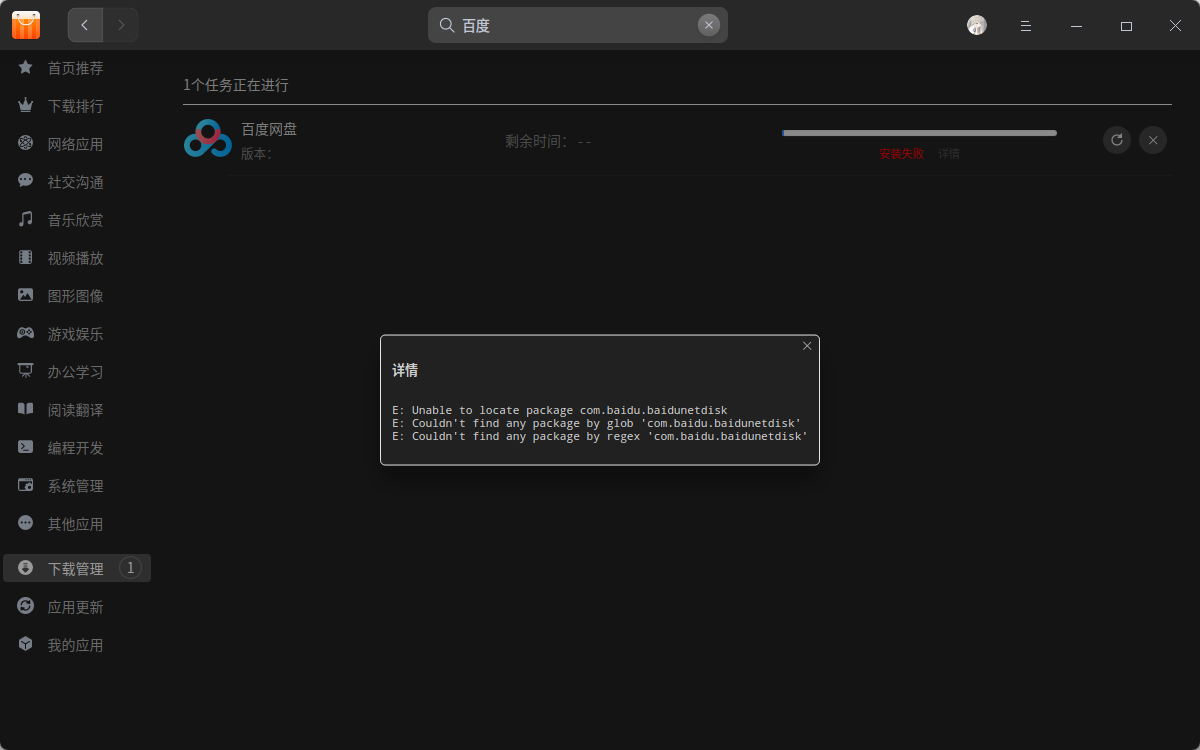Click the 剩余时间 label

[x=549, y=141]
